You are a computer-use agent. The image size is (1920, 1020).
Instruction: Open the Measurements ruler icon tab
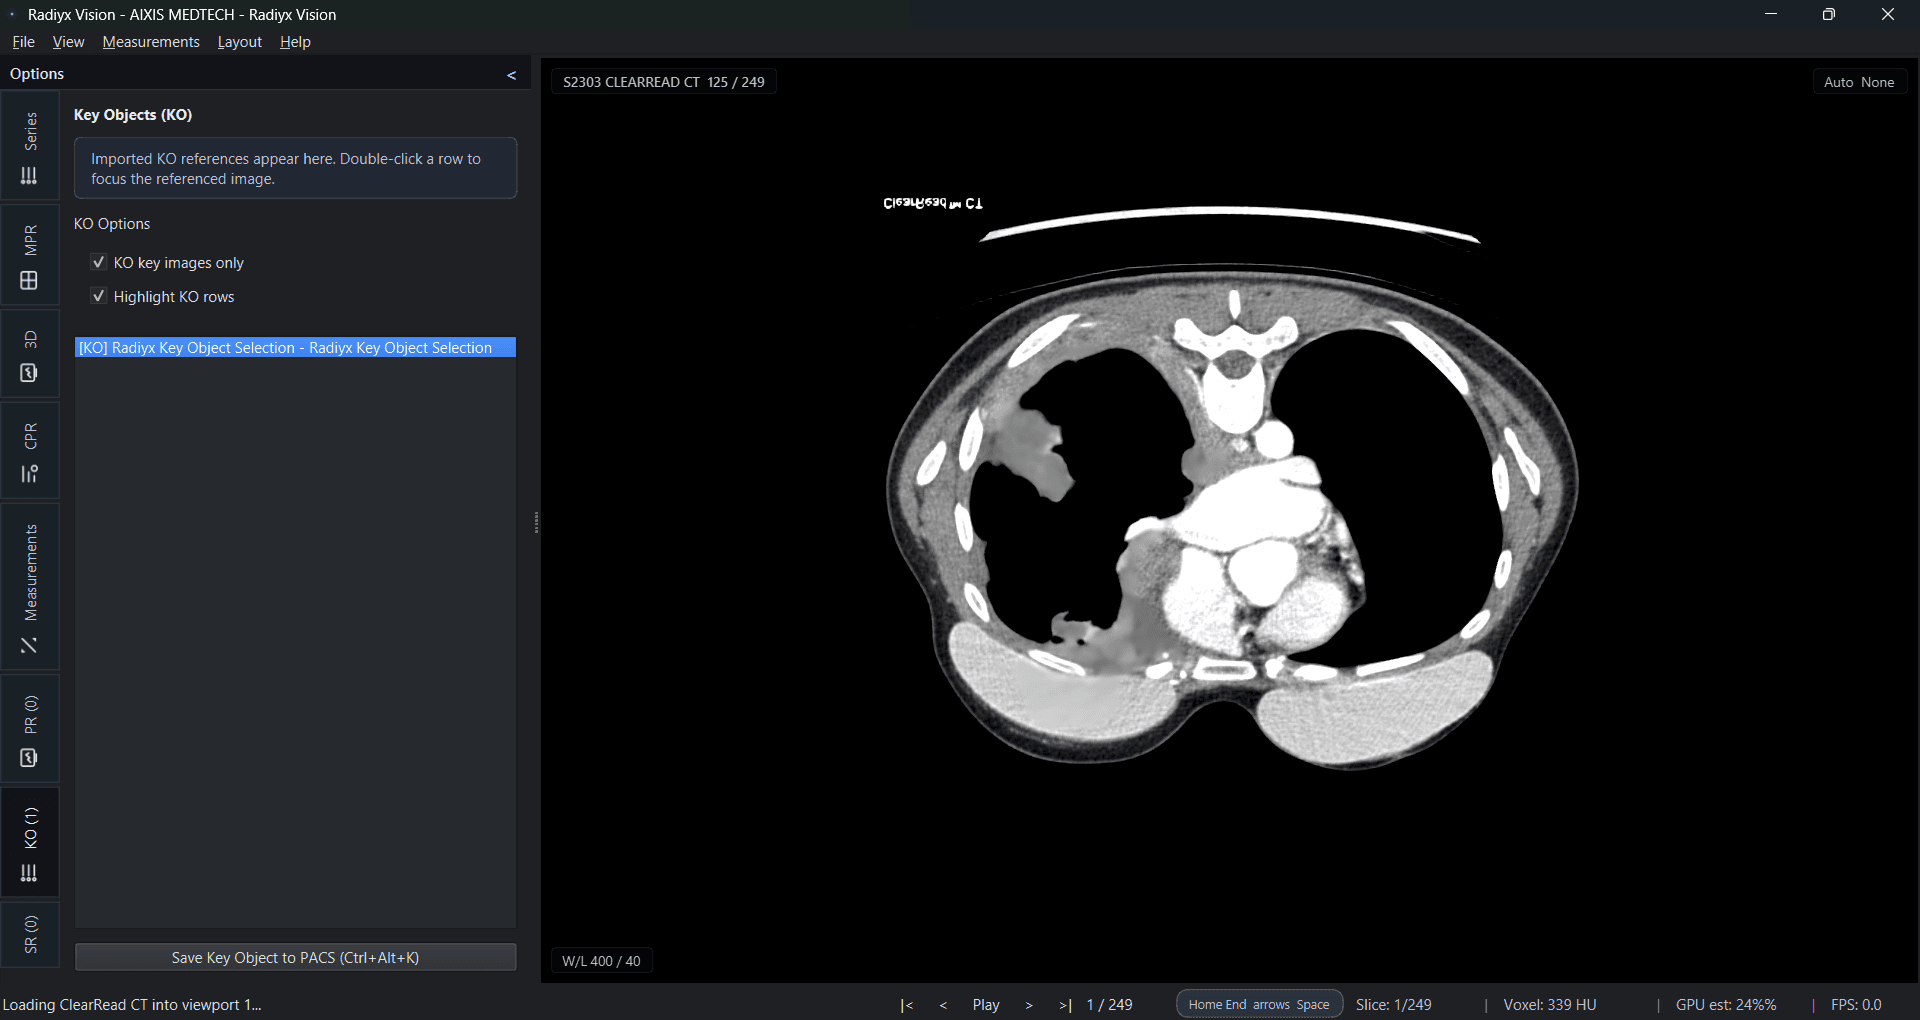pos(29,646)
